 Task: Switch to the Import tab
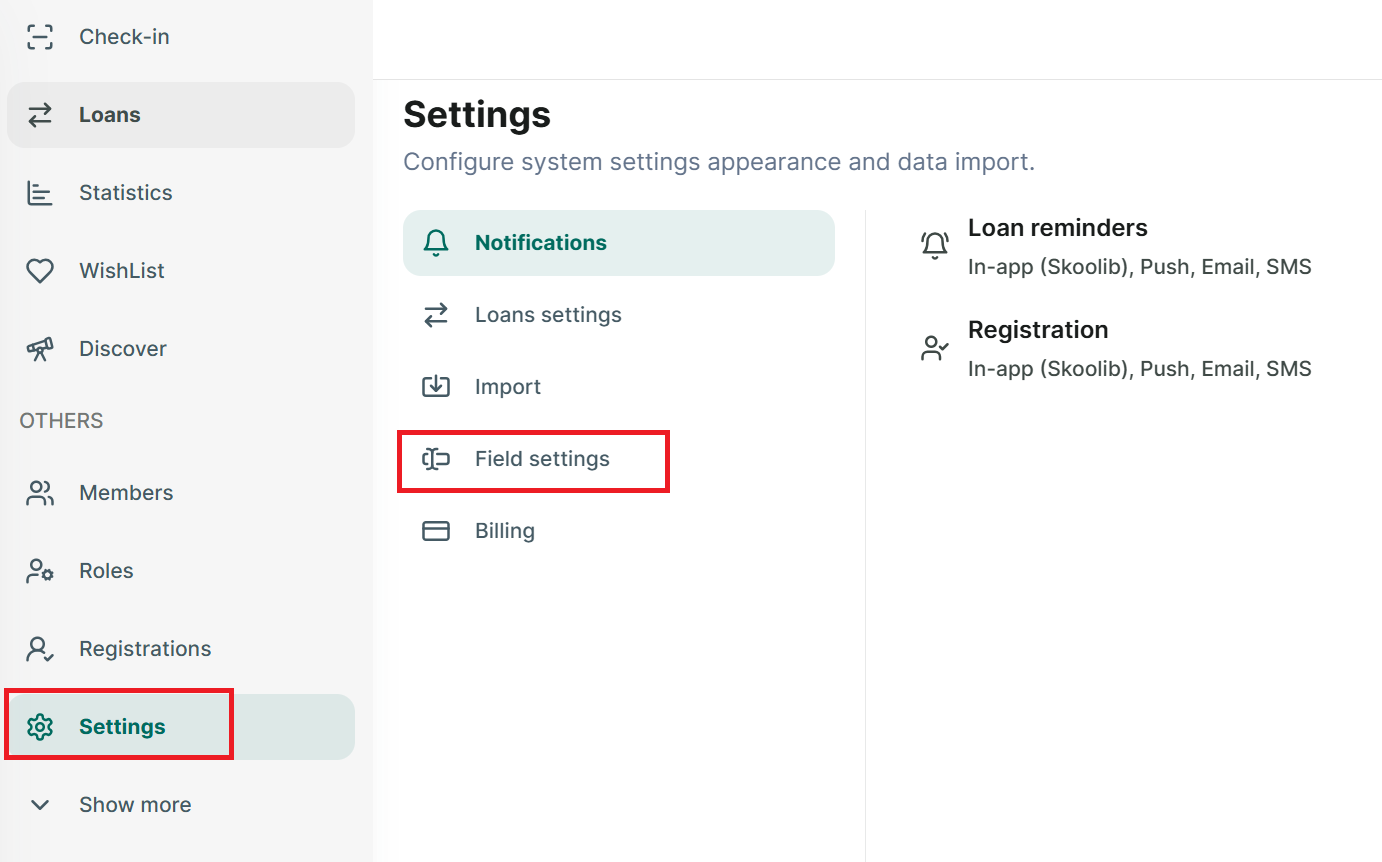point(619,387)
